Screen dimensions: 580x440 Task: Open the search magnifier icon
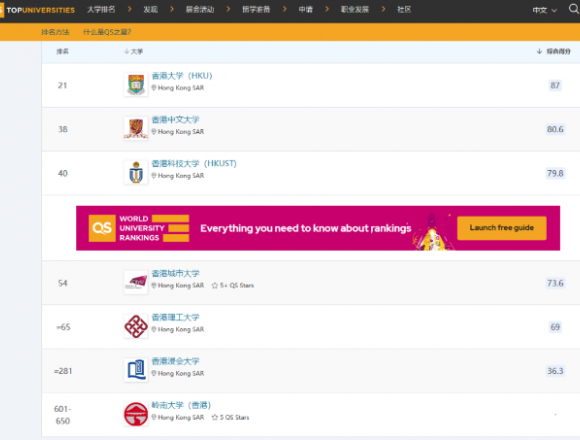pyautogui.click(x=574, y=9)
